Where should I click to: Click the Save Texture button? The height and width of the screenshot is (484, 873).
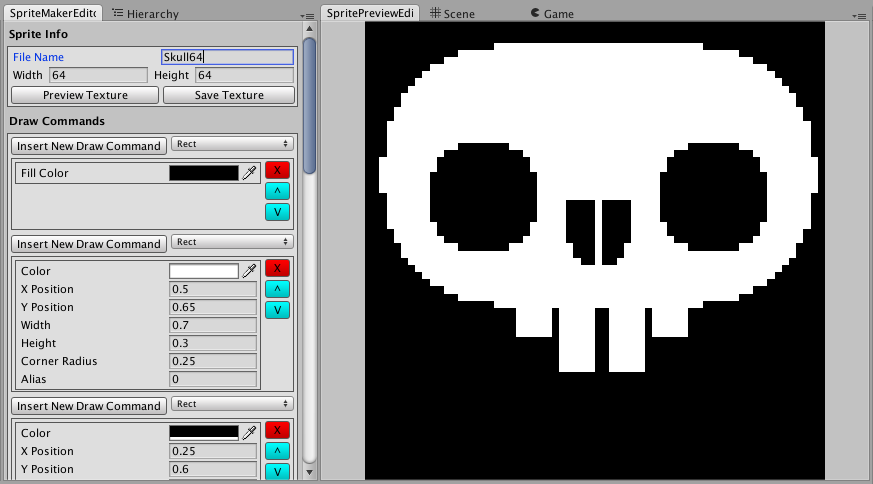229,95
